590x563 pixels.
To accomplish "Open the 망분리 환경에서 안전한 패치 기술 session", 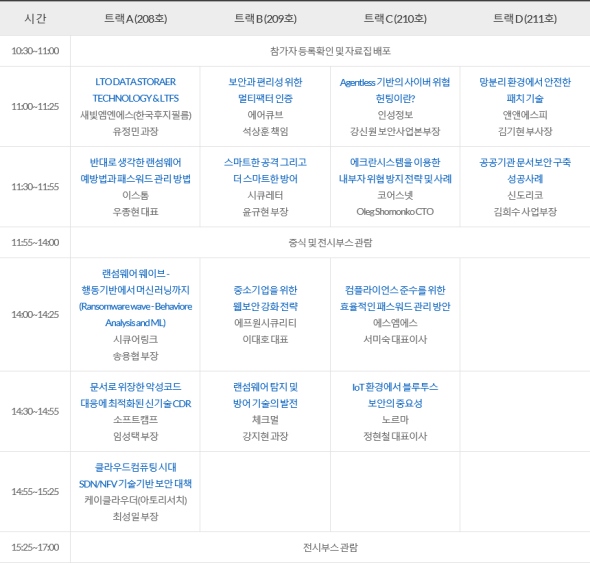I will (x=525, y=90).
